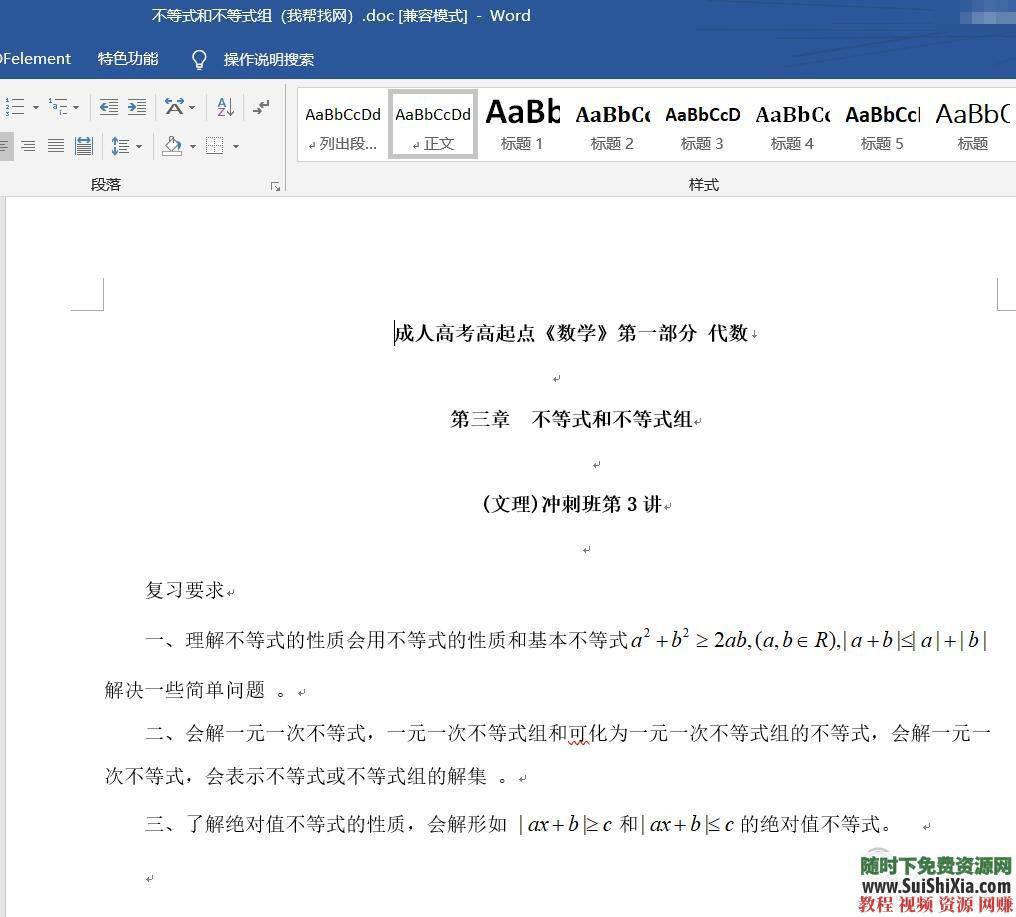
Task: Select the center alignment icon
Action: point(28,145)
